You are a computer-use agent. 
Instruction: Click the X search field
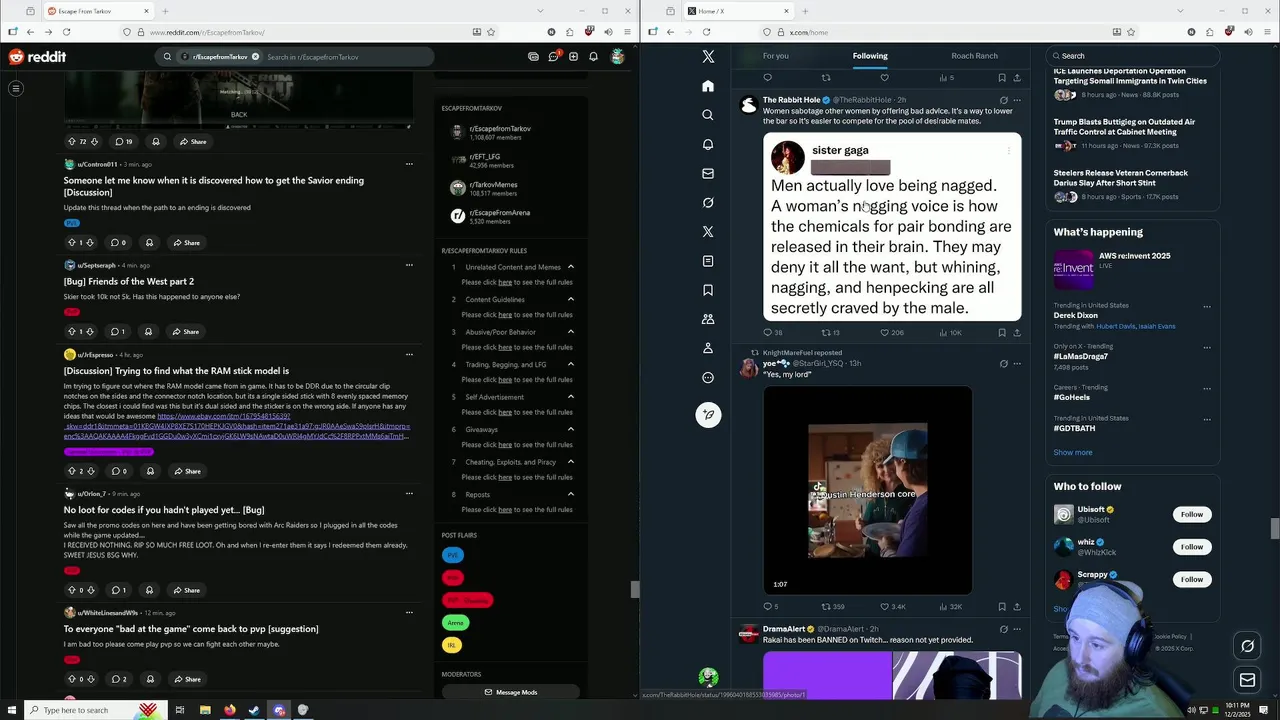(1133, 56)
